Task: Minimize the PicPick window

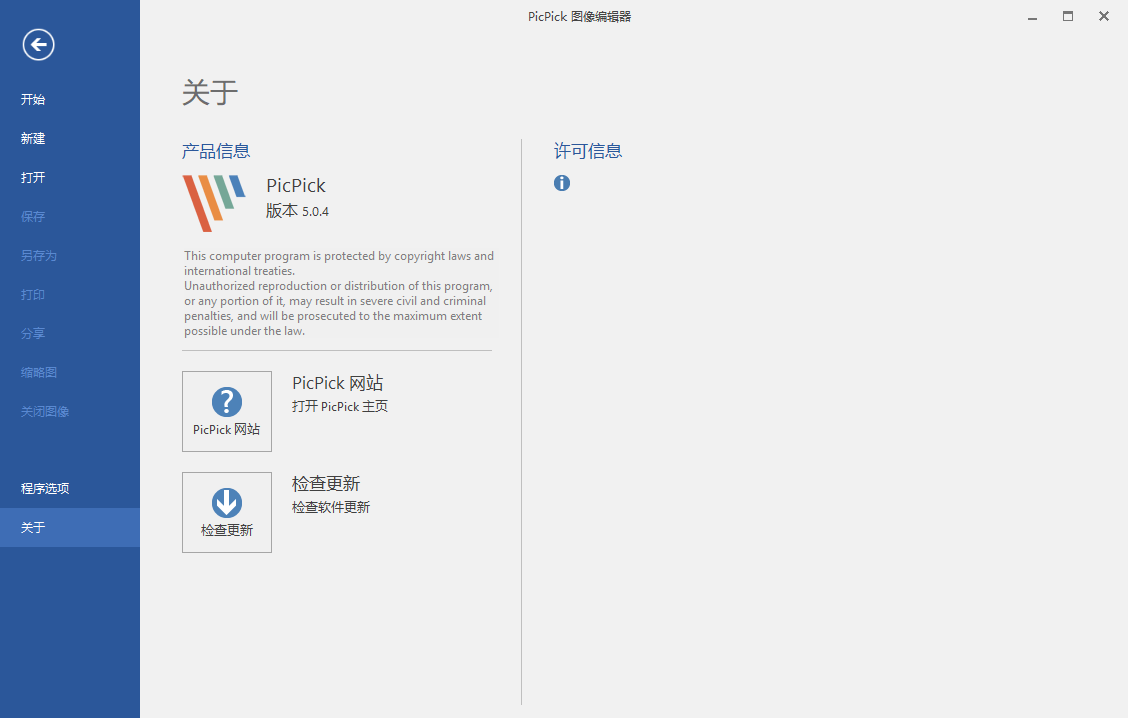Action: (x=1031, y=16)
